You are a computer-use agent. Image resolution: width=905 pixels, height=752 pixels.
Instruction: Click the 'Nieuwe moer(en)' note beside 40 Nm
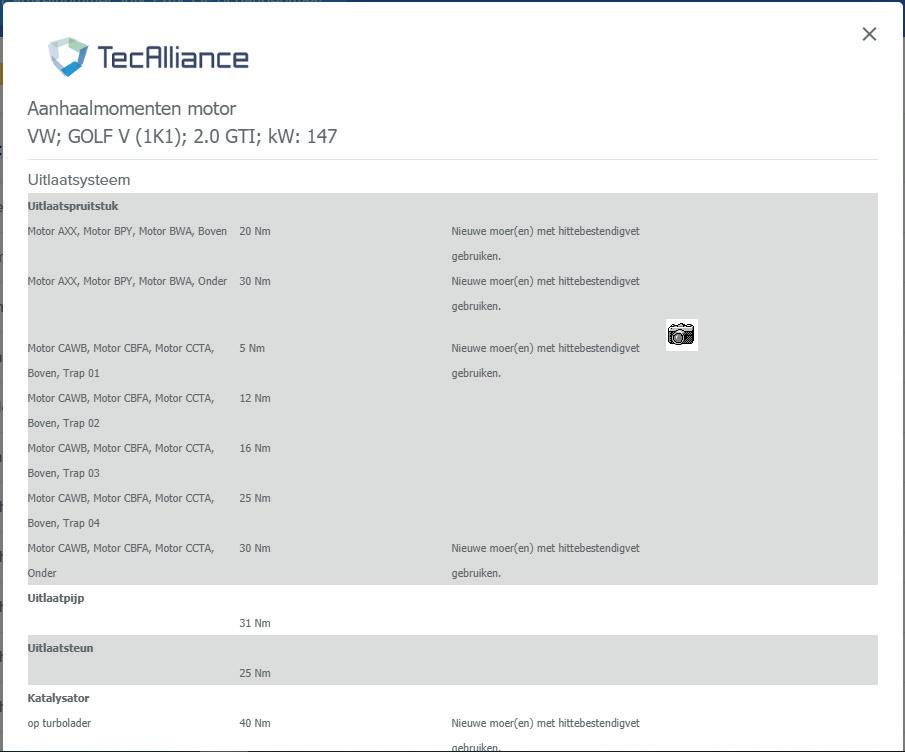pos(545,735)
